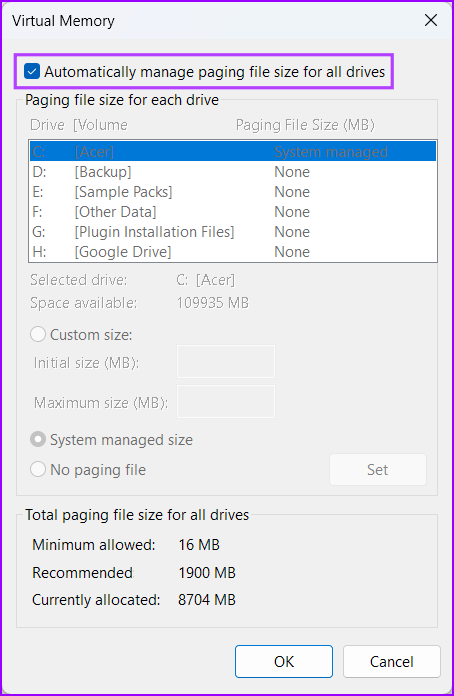Select drive F: [Other Data] row
The height and width of the screenshot is (696, 454).
coord(233,212)
